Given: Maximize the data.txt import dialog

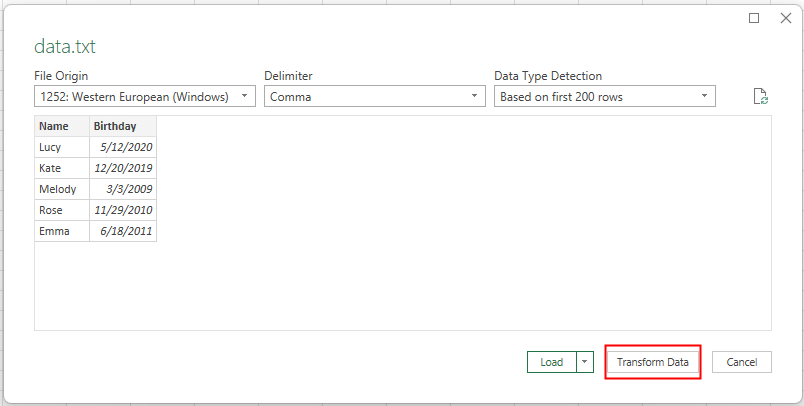Looking at the screenshot, I should 754,18.
